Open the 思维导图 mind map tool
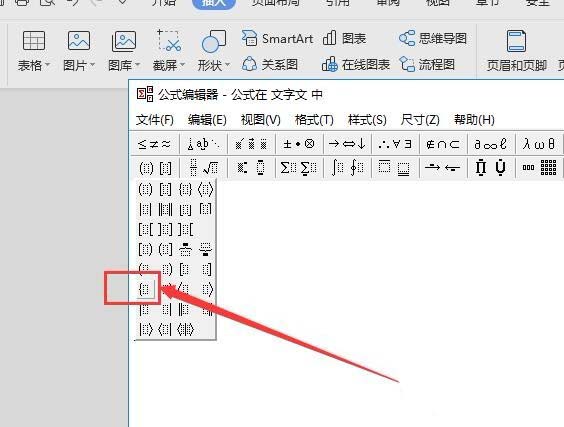Image resolution: width=564 pixels, height=427 pixels. click(x=433, y=38)
